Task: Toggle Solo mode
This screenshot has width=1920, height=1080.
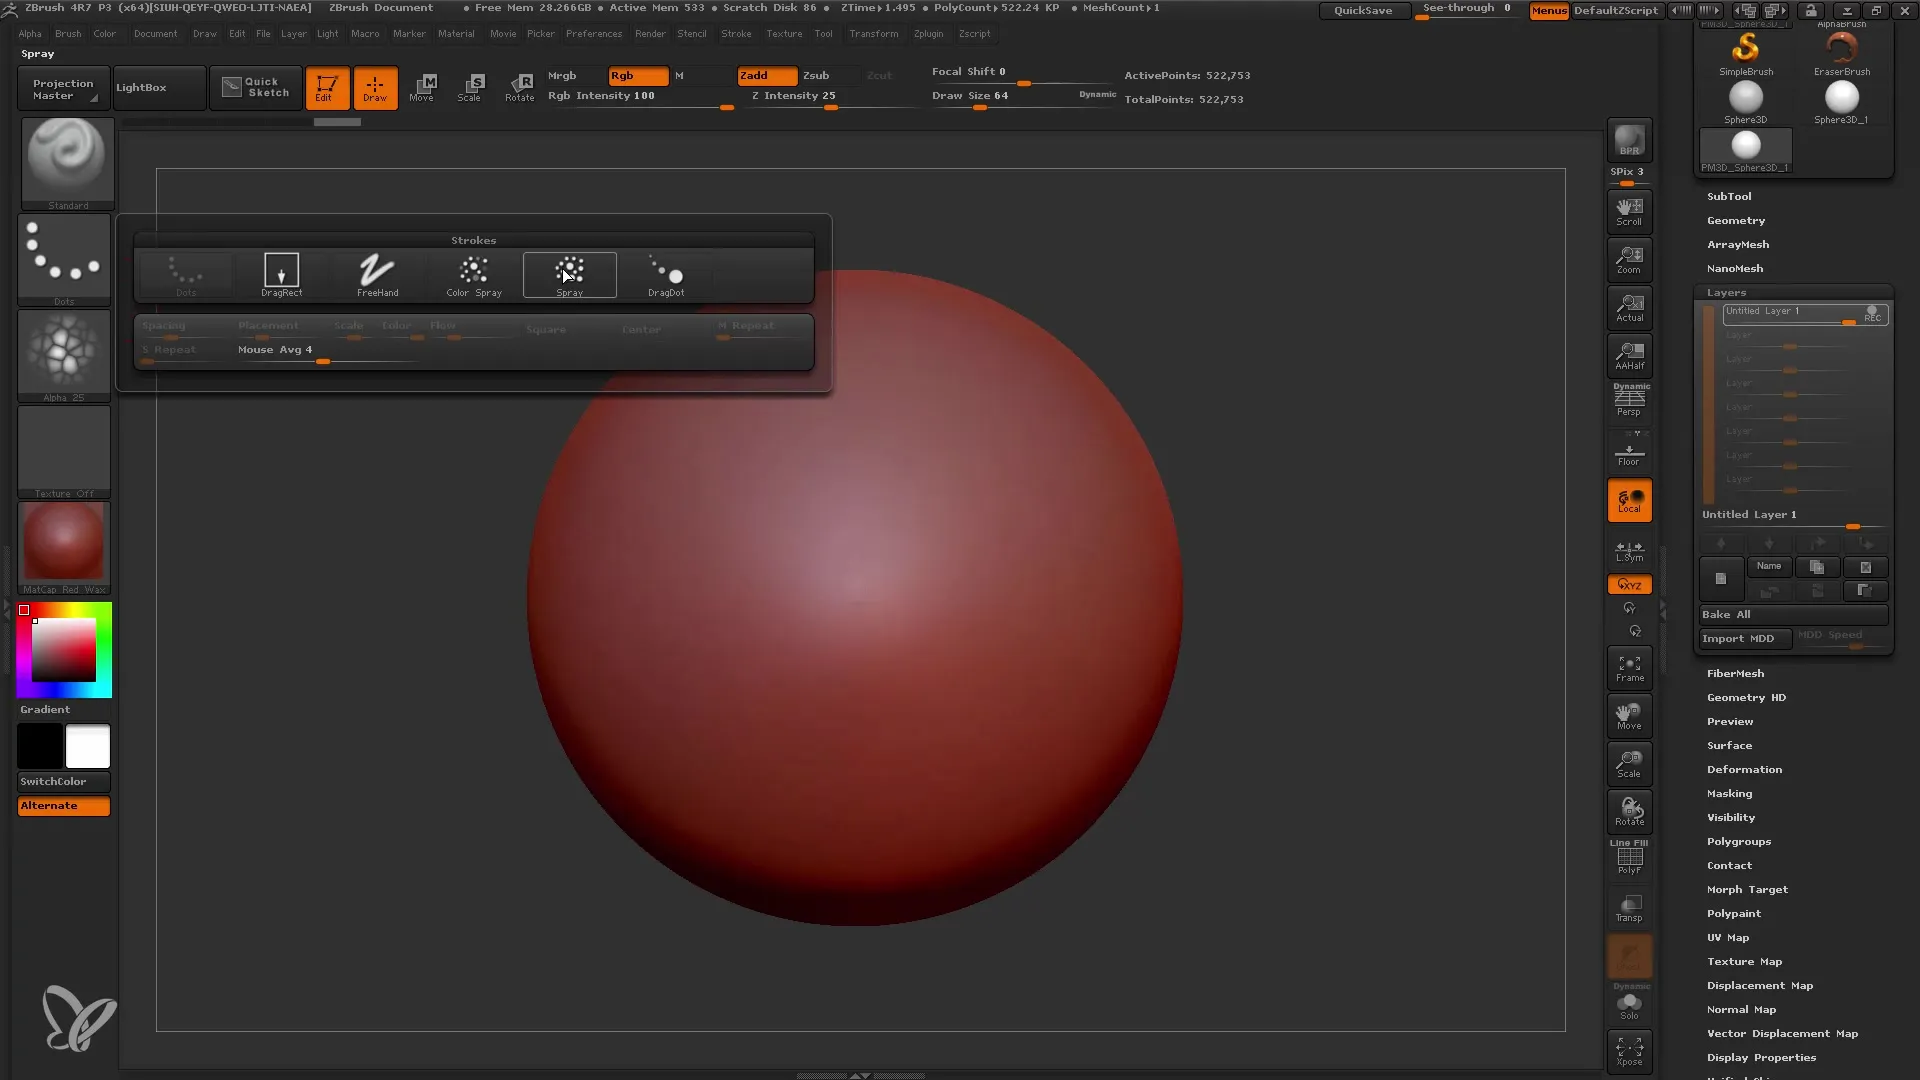Action: click(x=1629, y=1004)
